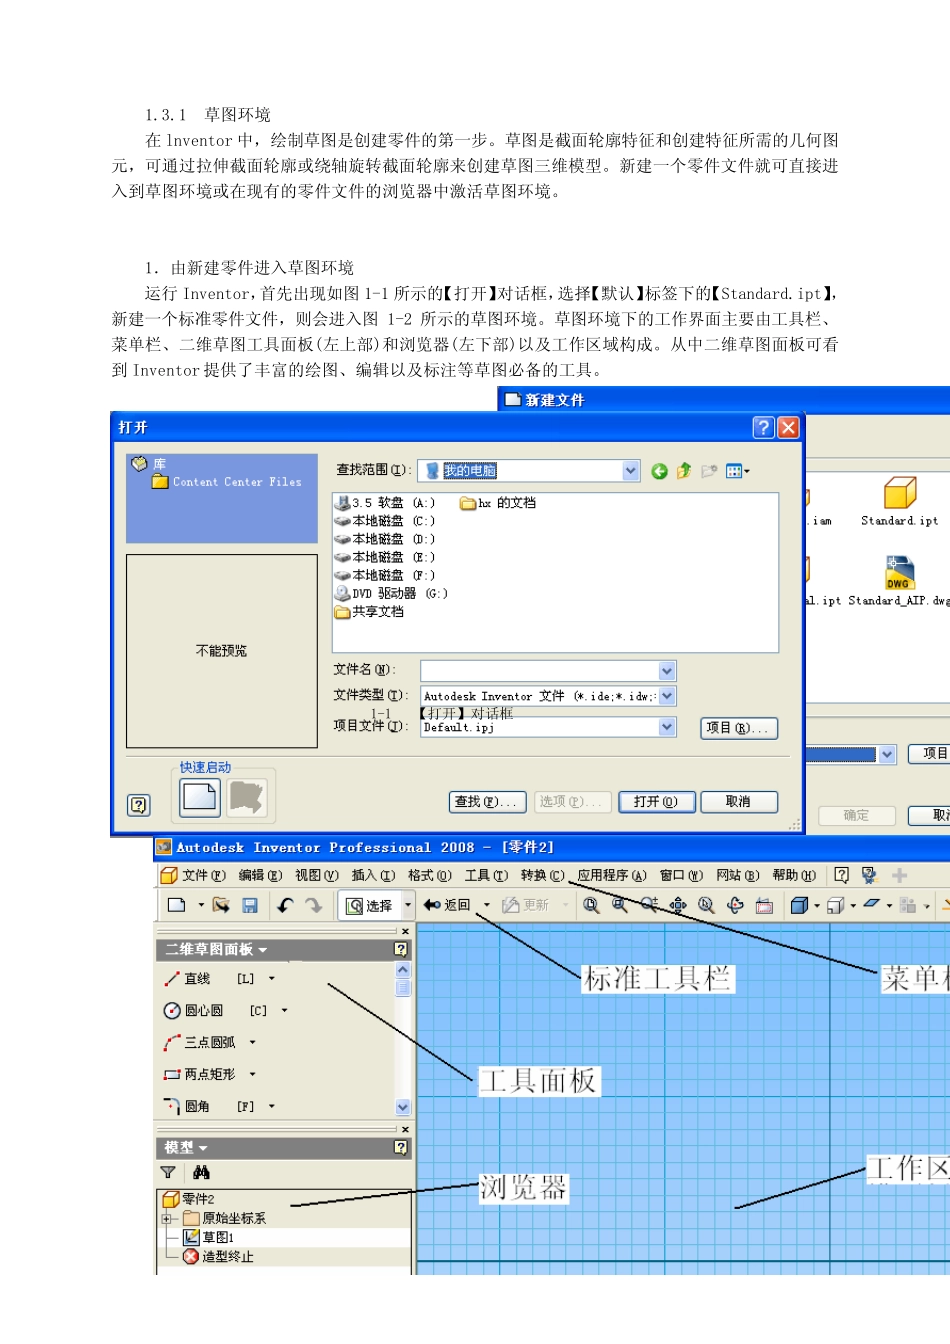Open the Line tool flyout arrow
The width and height of the screenshot is (950, 1344).
tap(271, 979)
